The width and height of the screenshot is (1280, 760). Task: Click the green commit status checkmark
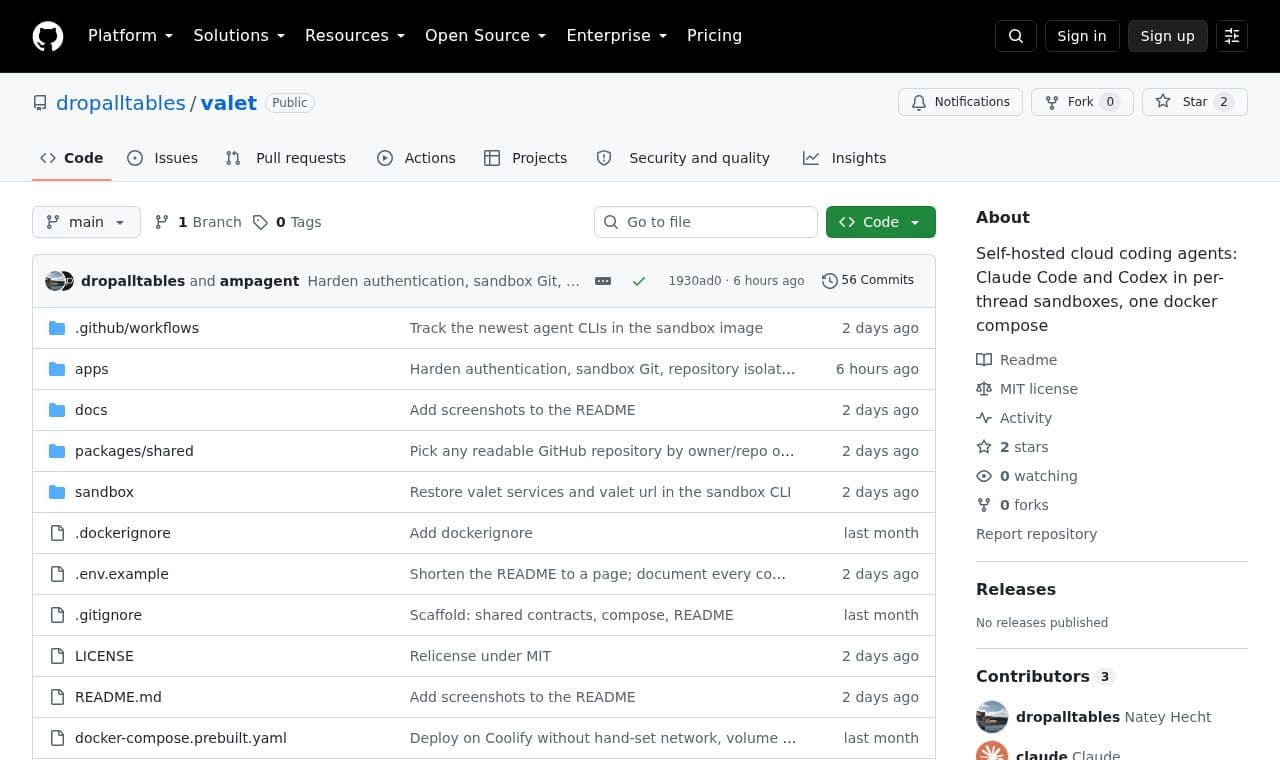click(639, 281)
